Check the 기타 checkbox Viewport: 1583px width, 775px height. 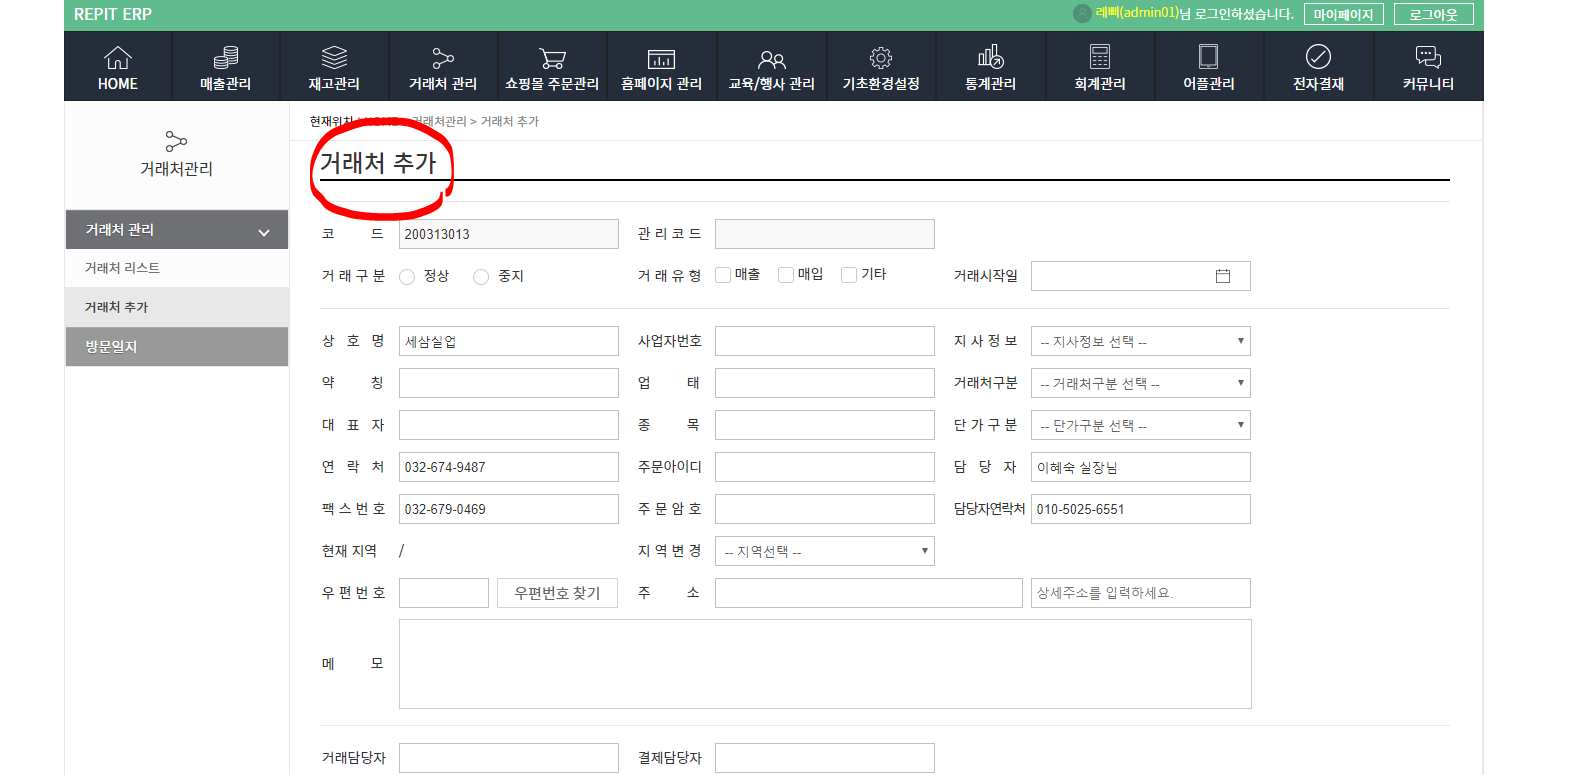(x=849, y=275)
